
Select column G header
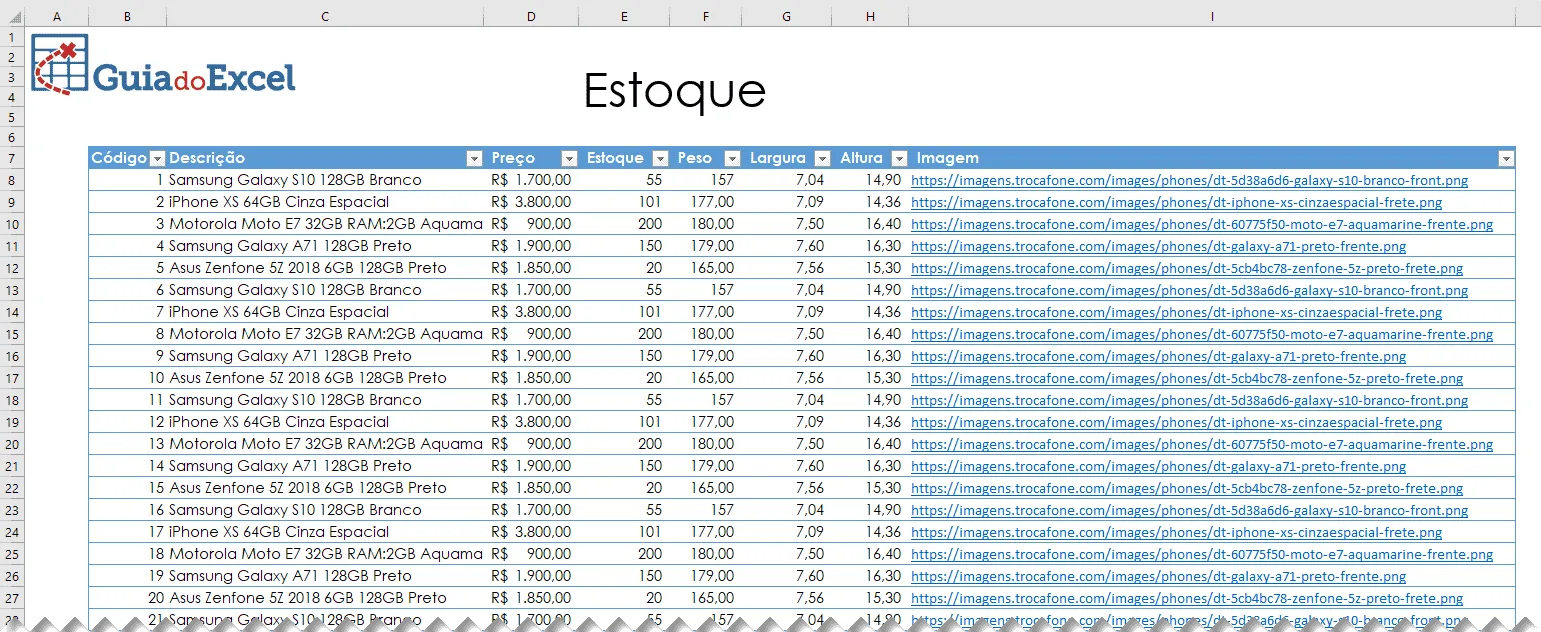click(x=787, y=17)
